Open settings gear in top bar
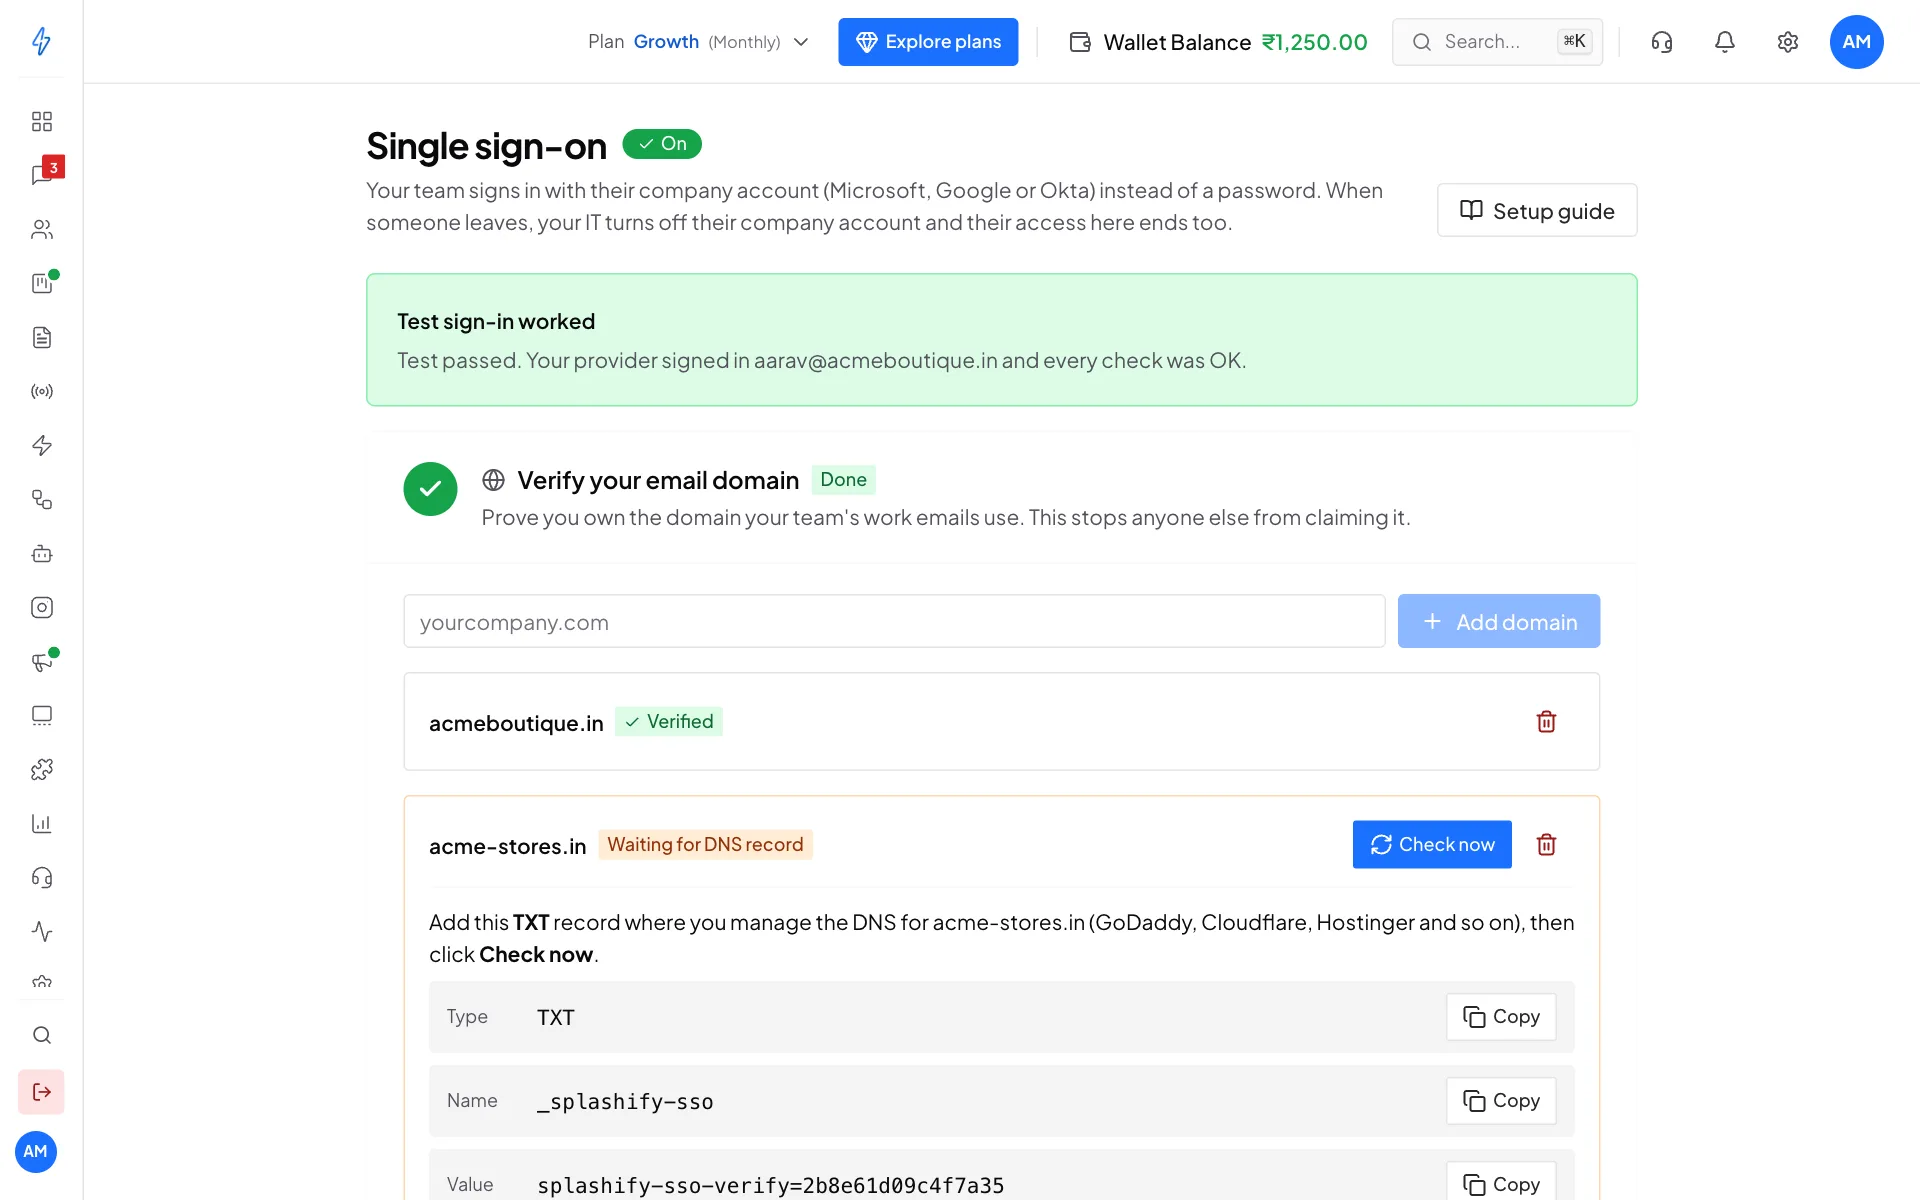The image size is (1920, 1200). (1788, 42)
